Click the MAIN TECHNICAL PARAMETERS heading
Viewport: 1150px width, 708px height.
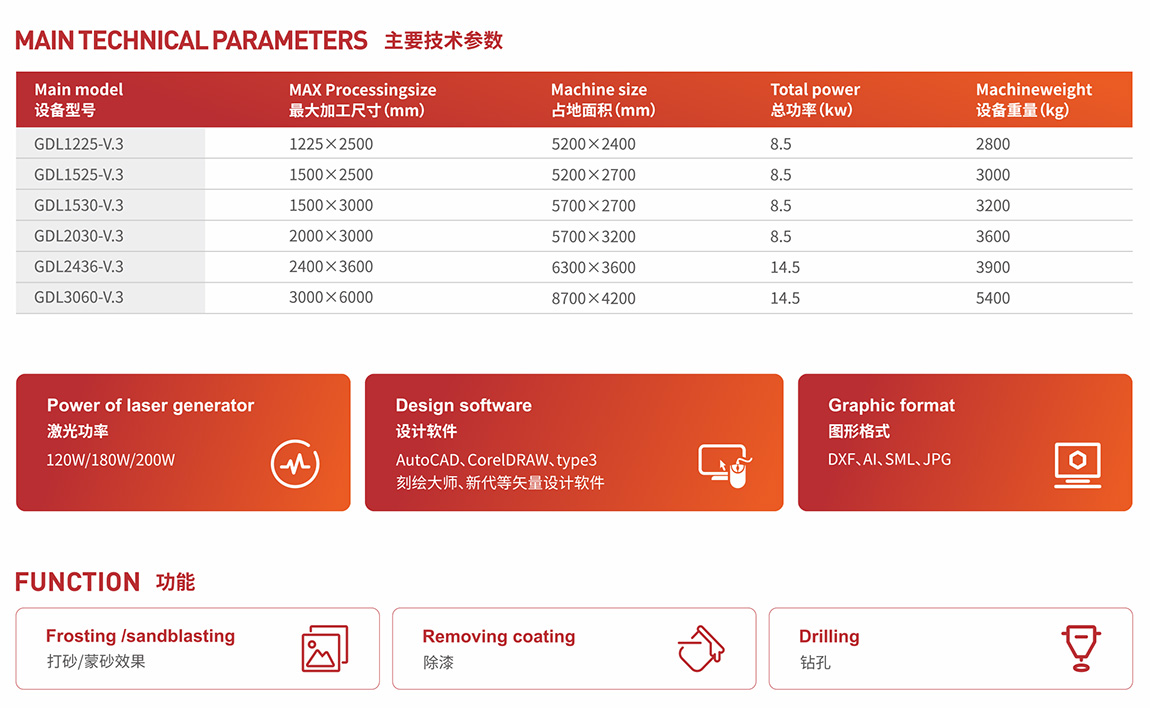click(191, 41)
